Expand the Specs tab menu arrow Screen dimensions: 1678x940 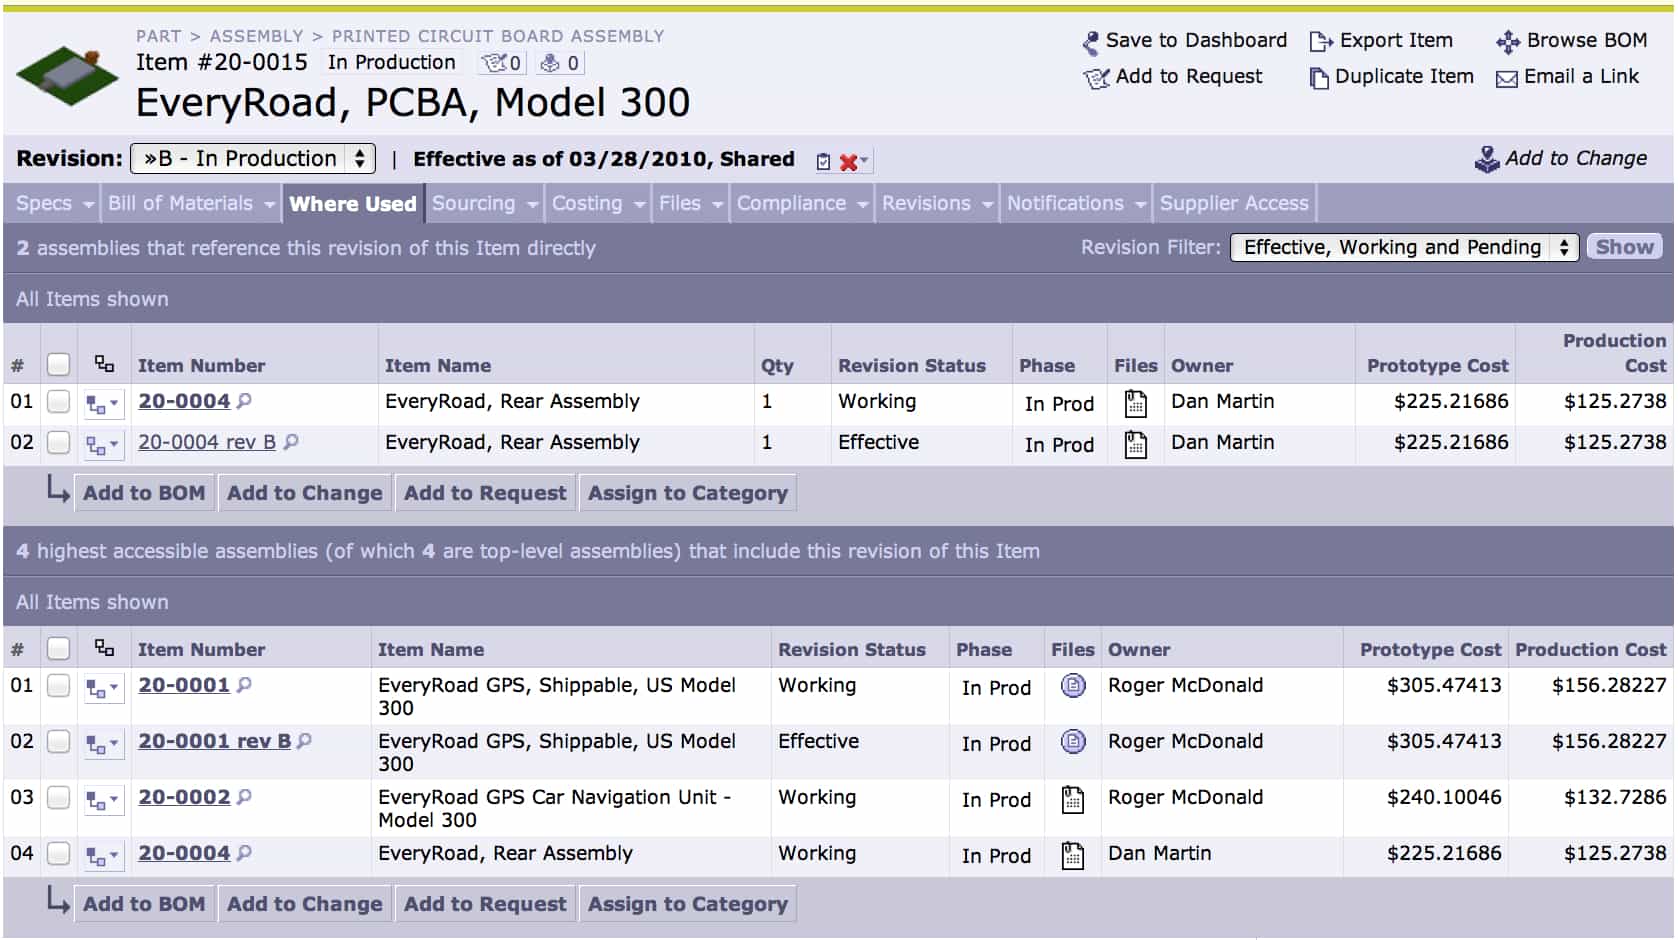[88, 205]
